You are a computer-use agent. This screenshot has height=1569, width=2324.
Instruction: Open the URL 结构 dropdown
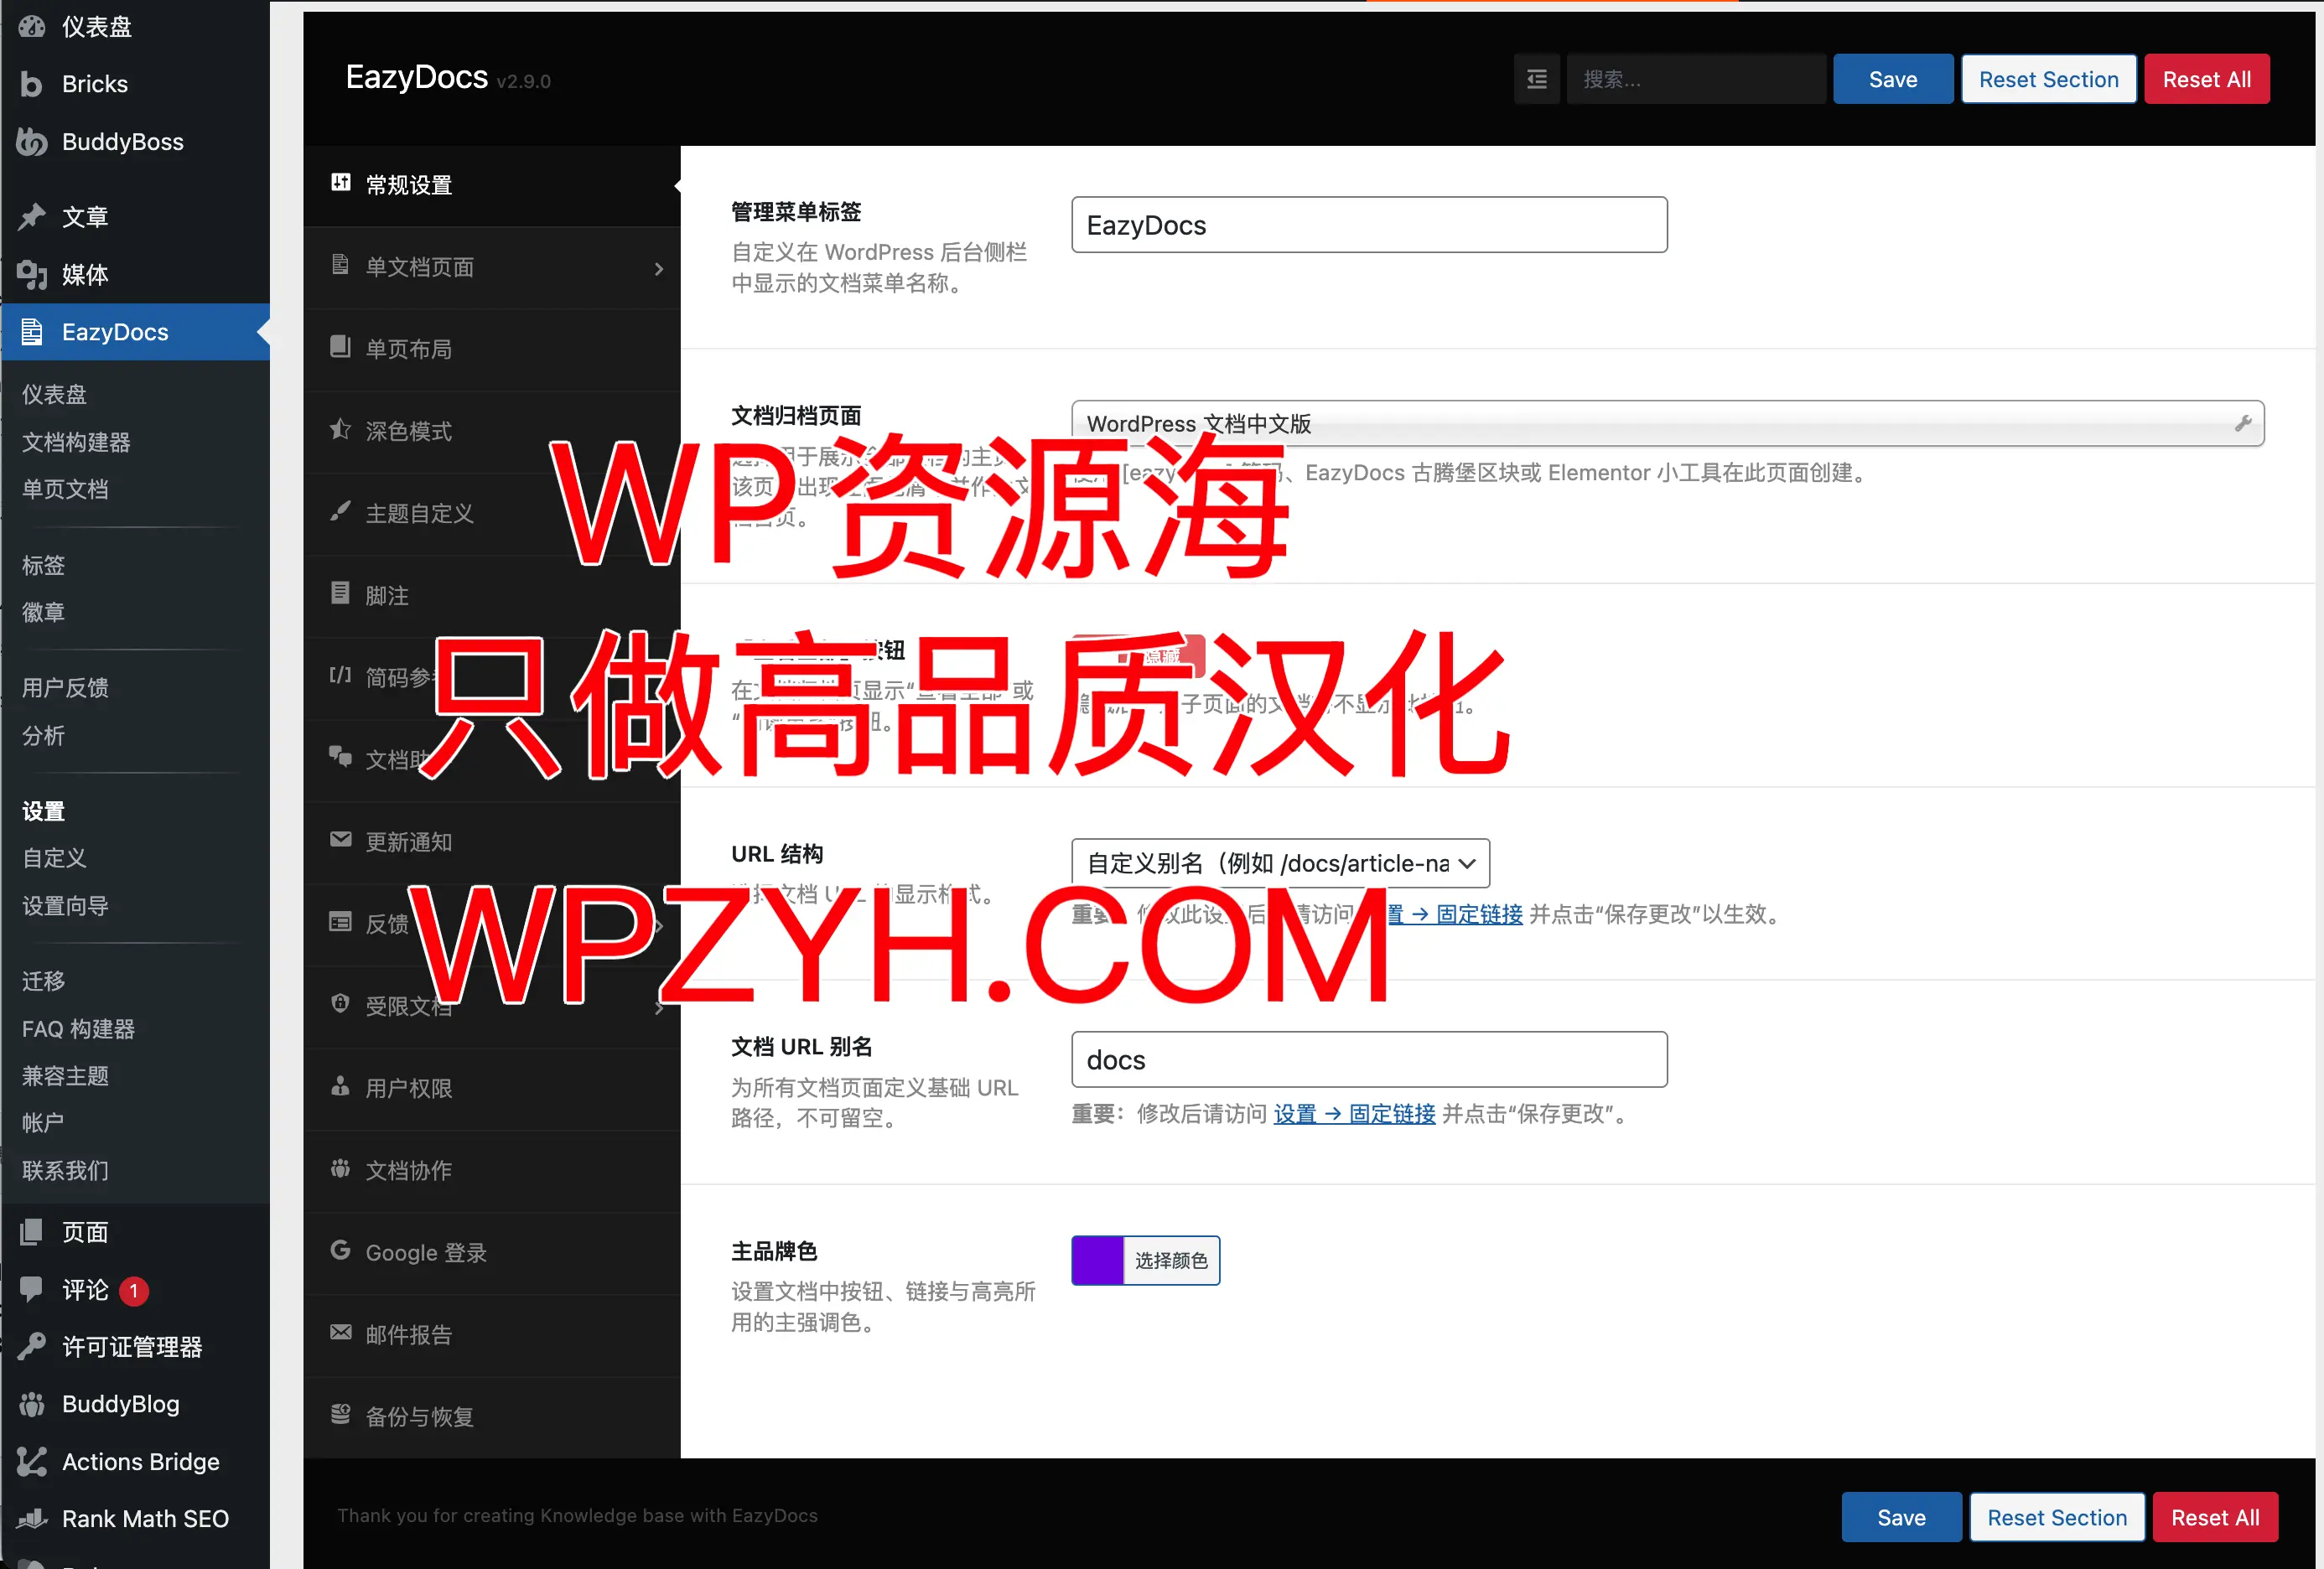1280,863
